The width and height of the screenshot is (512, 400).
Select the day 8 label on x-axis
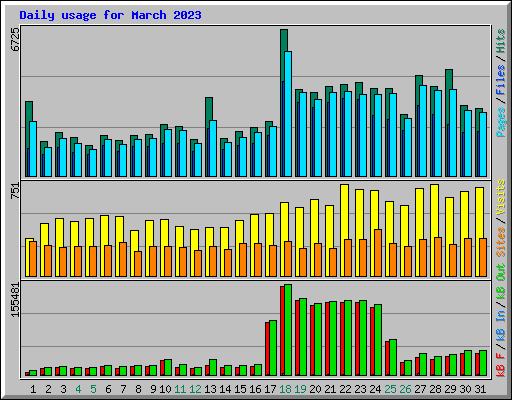coord(138,389)
